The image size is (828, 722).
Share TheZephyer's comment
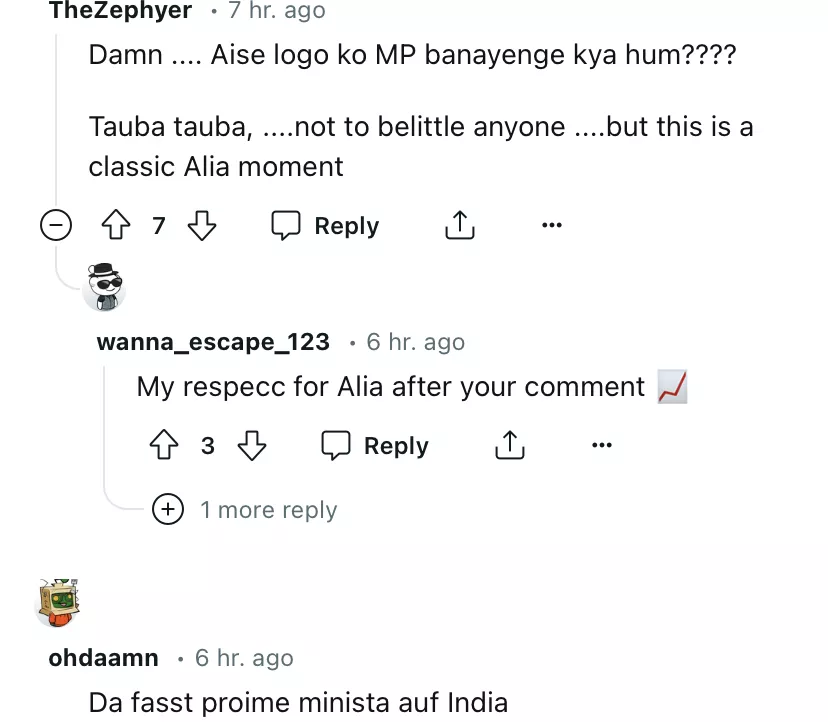(459, 226)
